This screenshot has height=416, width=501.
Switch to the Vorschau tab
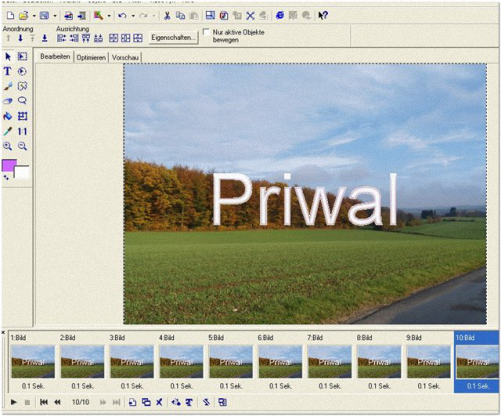point(125,58)
